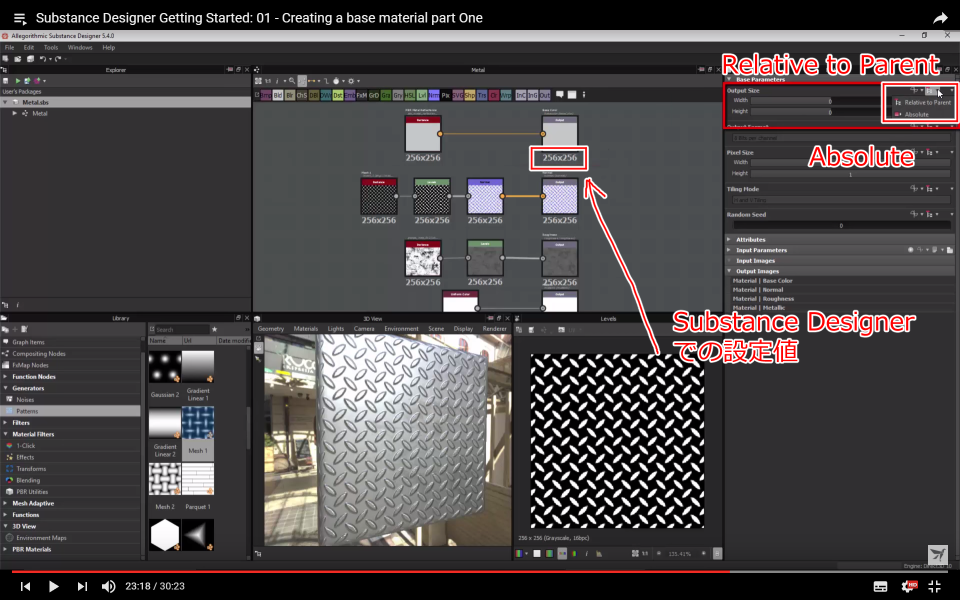Add a Distance node via Dst shortcut
The height and width of the screenshot is (600, 960).
coord(338,96)
